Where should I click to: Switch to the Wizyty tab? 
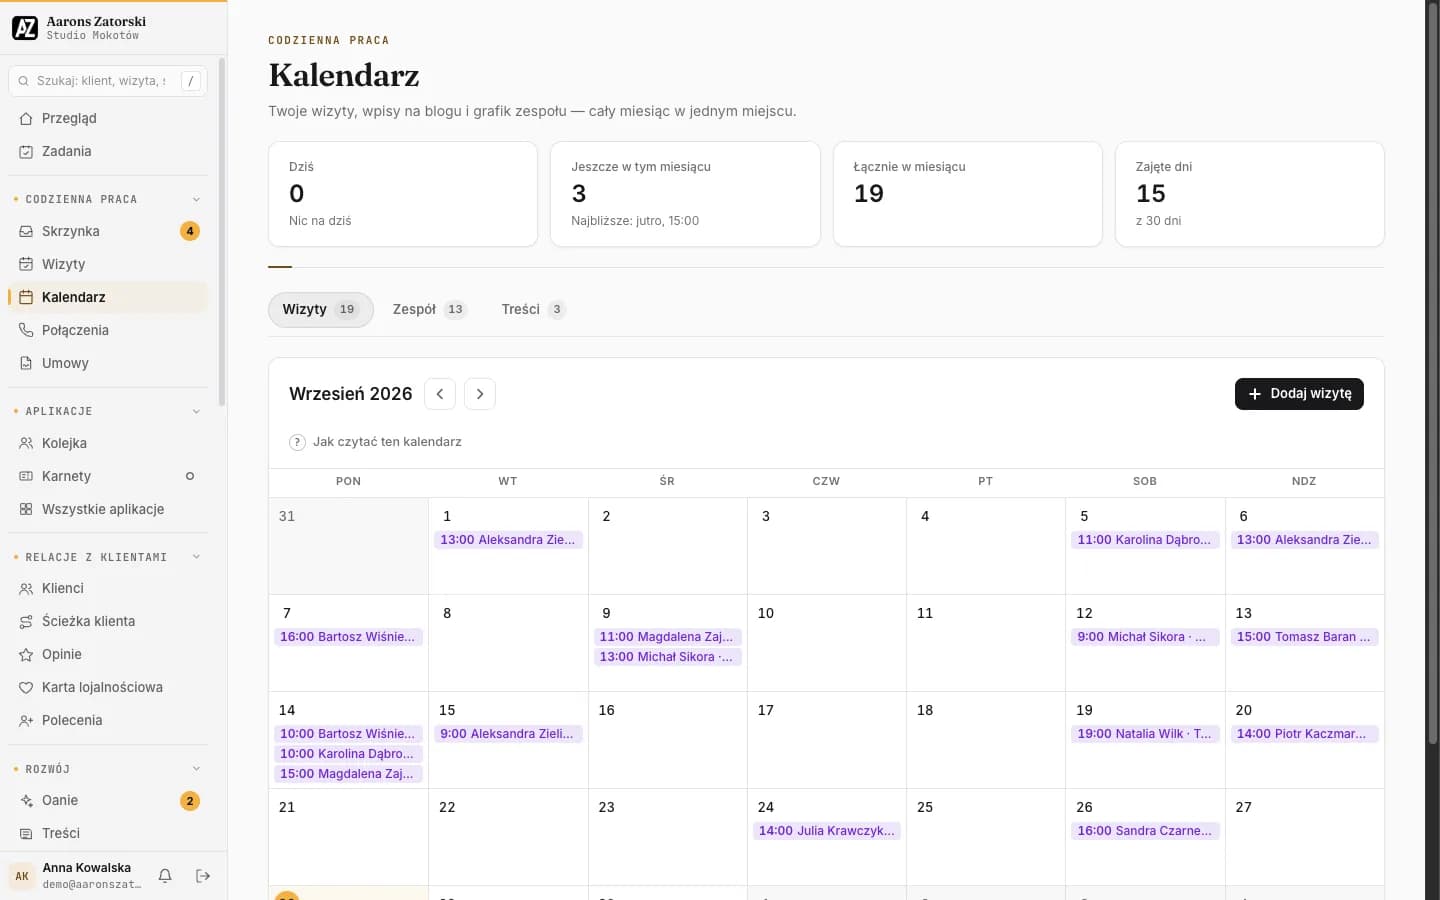coord(320,310)
